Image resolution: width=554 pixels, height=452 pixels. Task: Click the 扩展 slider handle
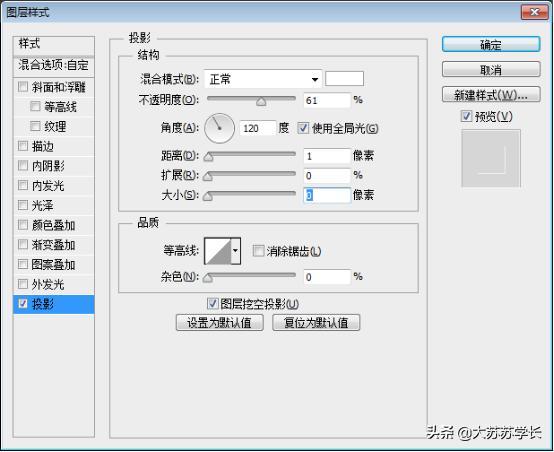[x=208, y=176]
